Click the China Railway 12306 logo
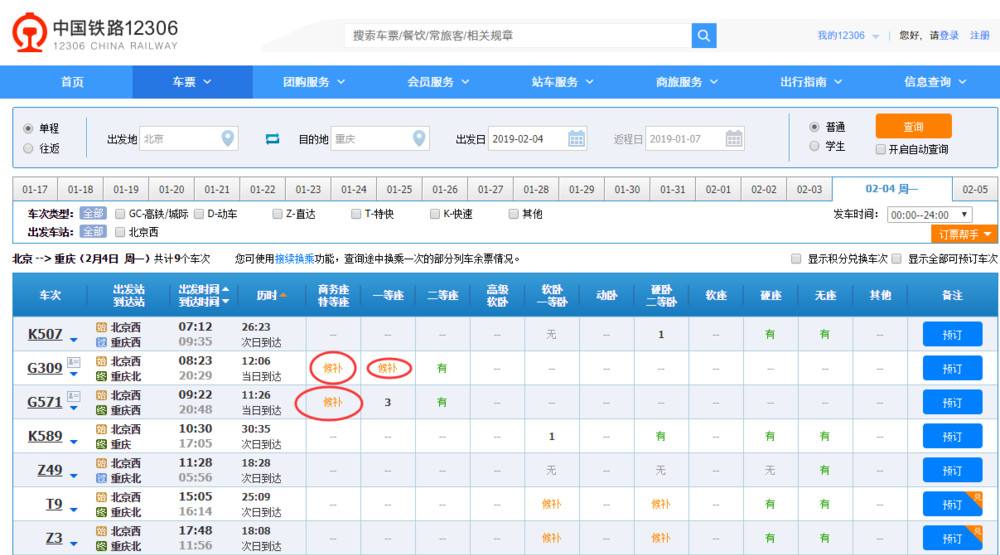This screenshot has width=1000, height=555. 94,33
